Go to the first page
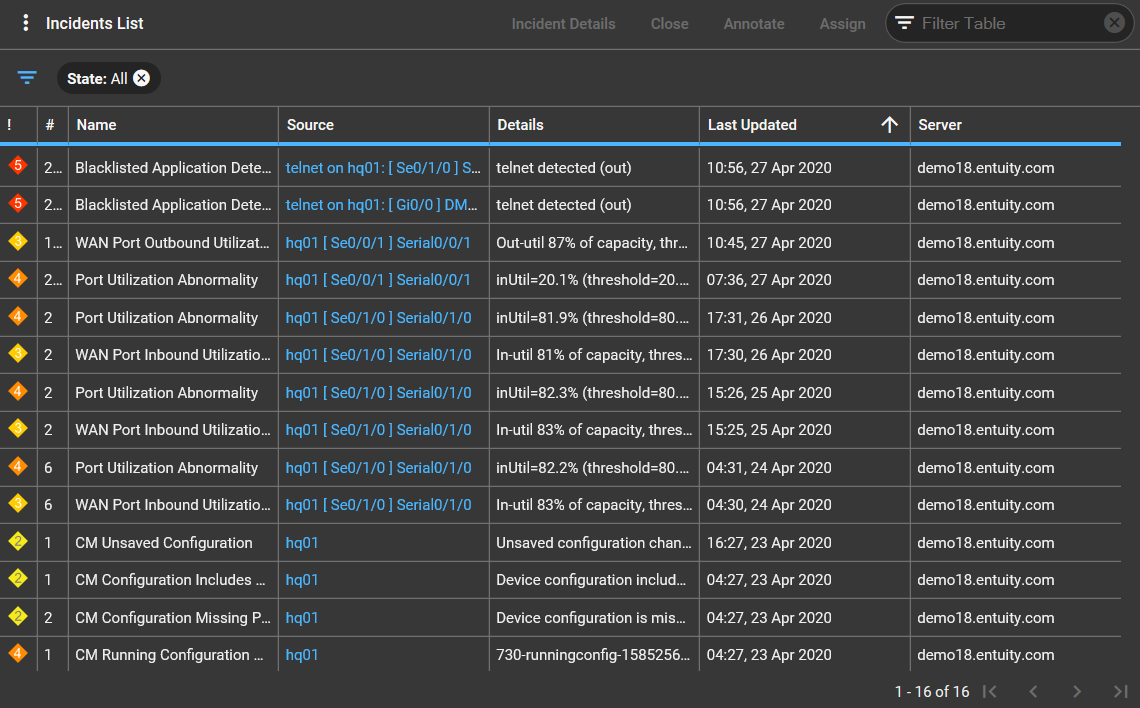The width and height of the screenshot is (1140, 708). point(990,691)
